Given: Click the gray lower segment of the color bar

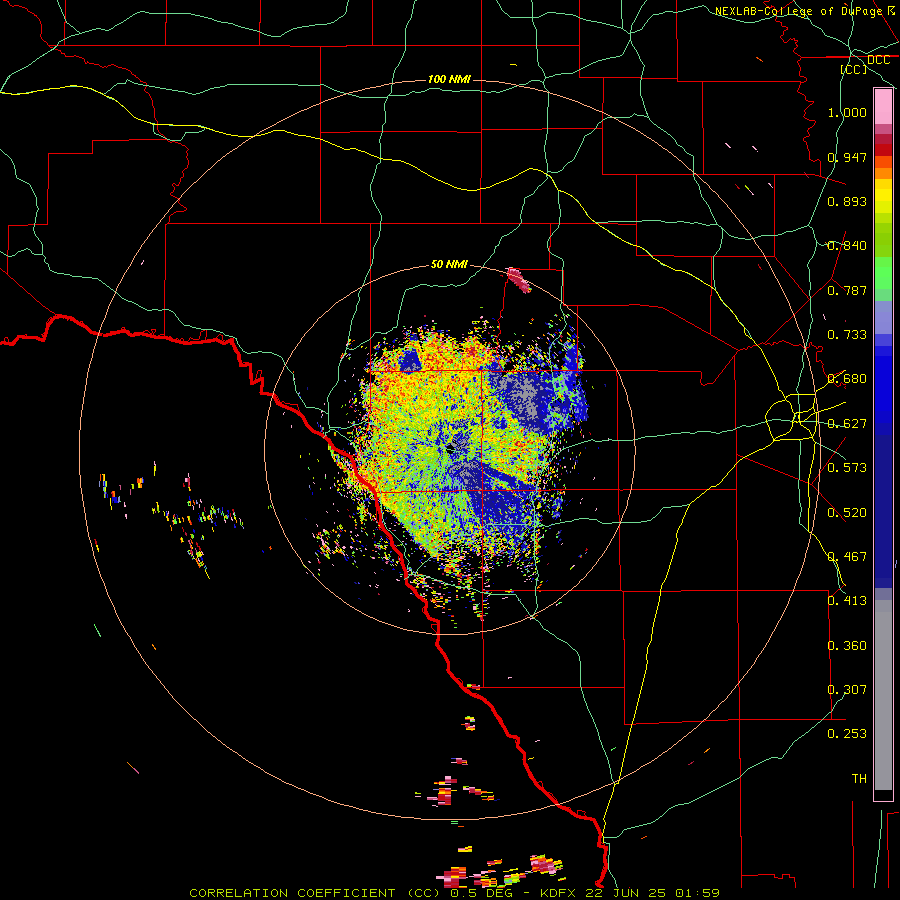Looking at the screenshot, I should tap(883, 695).
